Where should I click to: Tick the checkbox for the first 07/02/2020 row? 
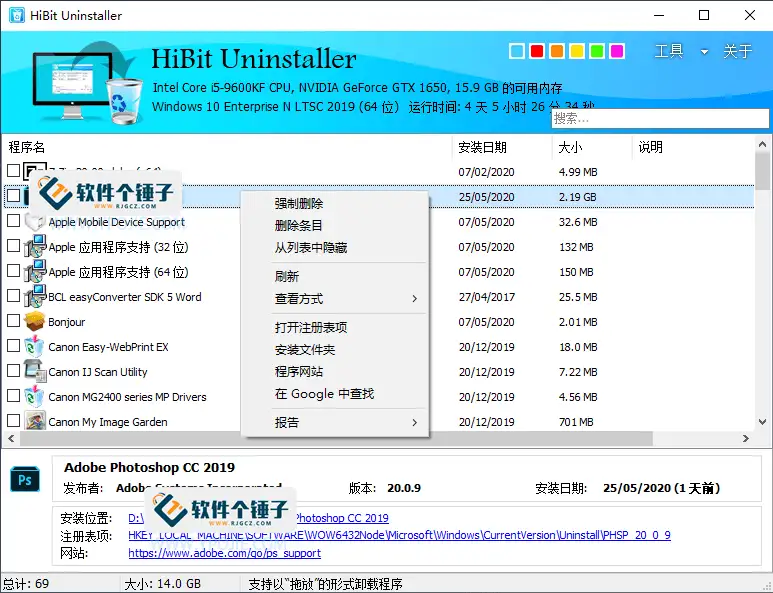tap(13, 171)
